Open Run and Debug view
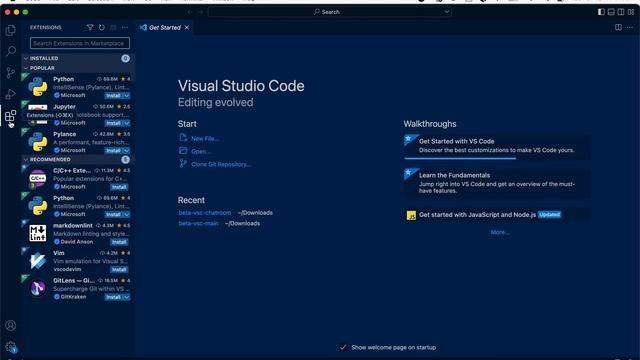640x360 pixels. coord(11,94)
